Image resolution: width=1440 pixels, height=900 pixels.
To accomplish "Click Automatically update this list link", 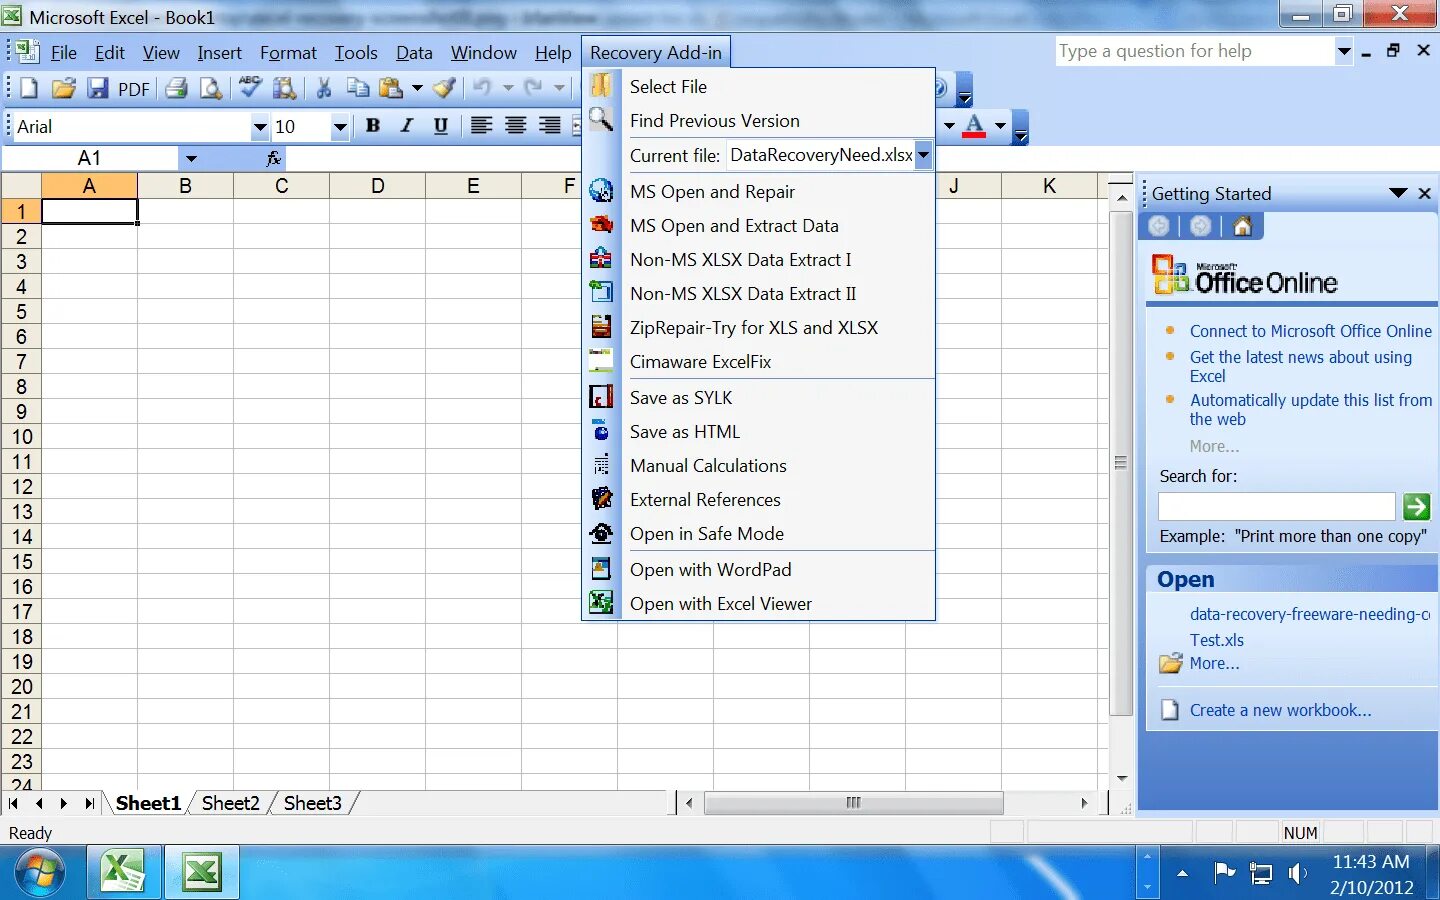I will click(1310, 409).
